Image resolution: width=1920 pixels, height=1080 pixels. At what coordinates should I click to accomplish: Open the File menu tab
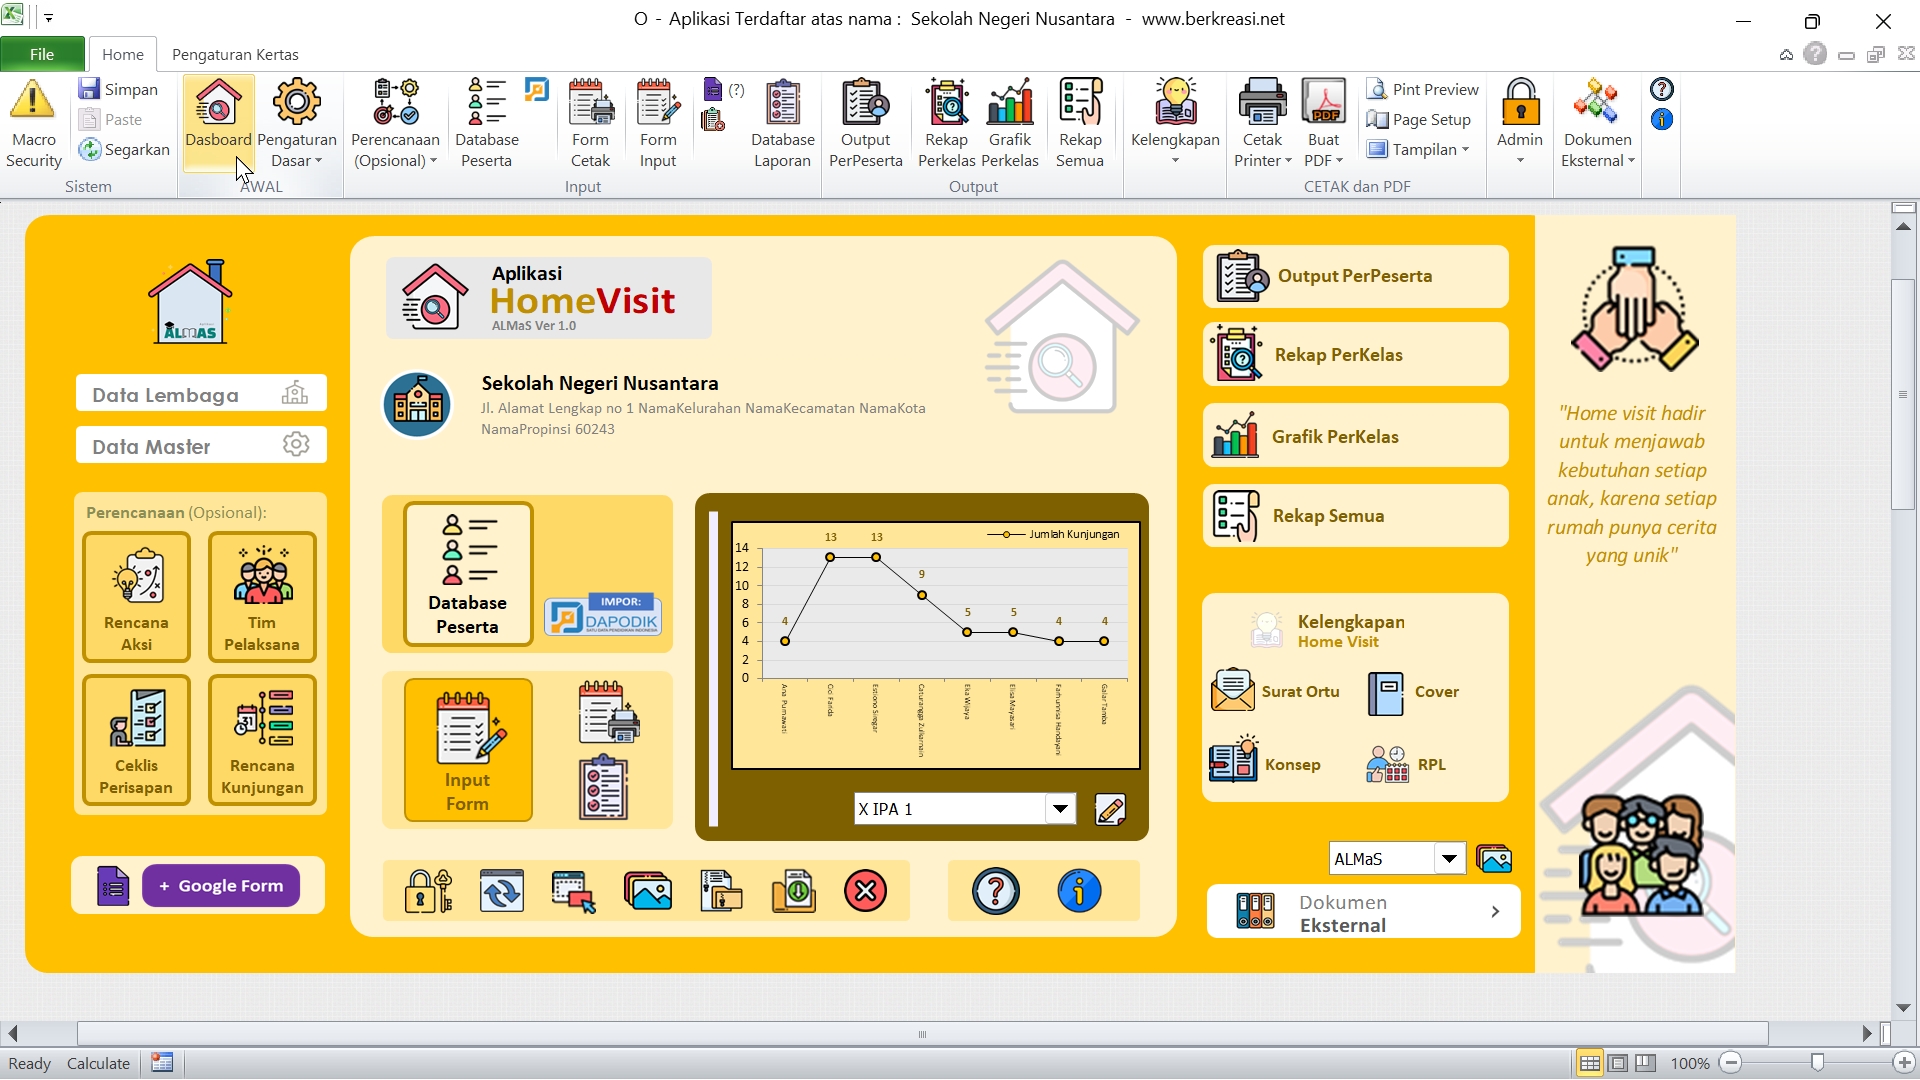pos(42,54)
